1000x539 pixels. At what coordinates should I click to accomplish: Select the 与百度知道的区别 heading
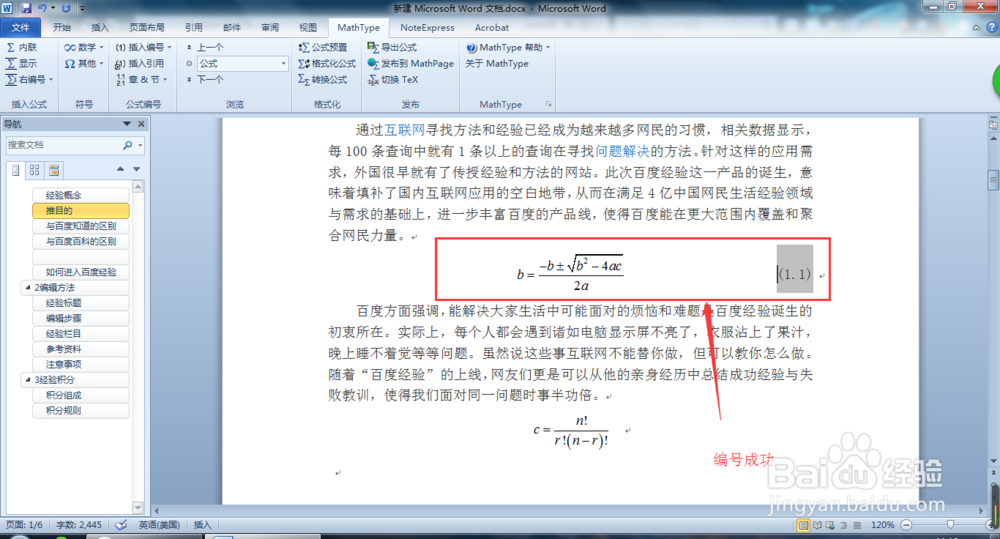point(80,226)
